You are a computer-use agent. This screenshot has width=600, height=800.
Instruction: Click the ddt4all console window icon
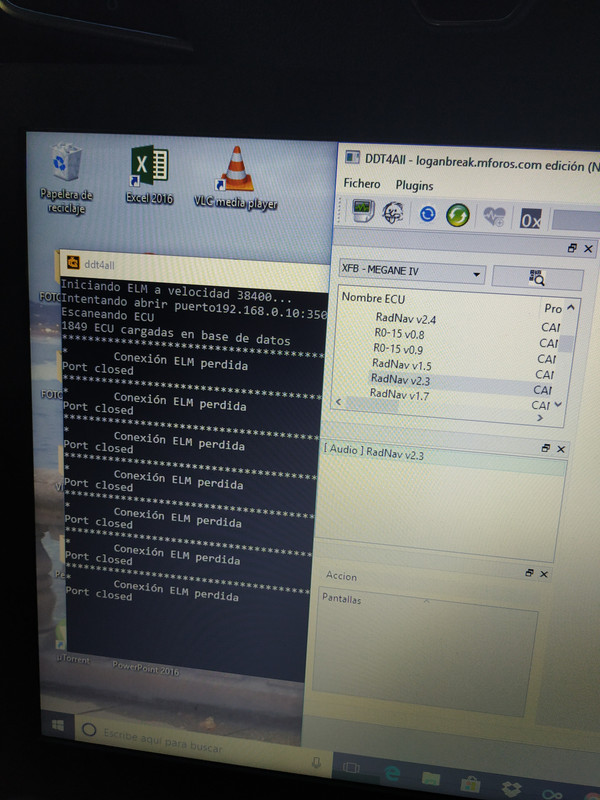click(x=73, y=262)
